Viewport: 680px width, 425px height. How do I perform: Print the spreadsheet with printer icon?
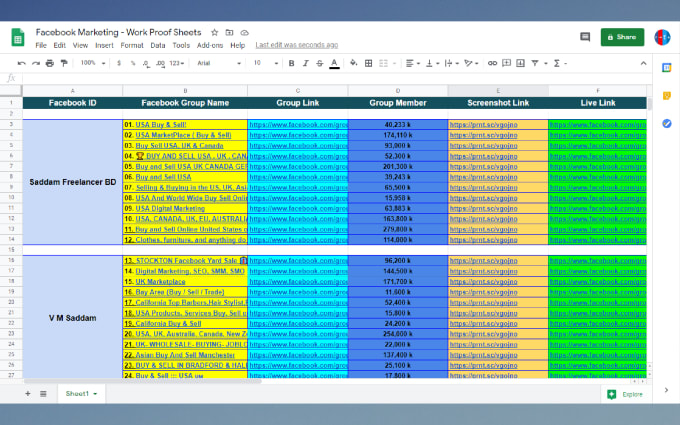(50, 63)
